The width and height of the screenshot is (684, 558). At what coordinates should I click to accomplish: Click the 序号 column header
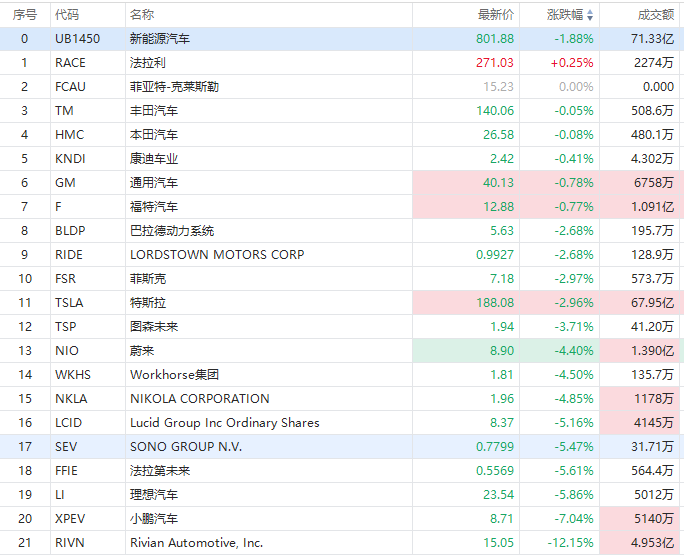(25, 15)
